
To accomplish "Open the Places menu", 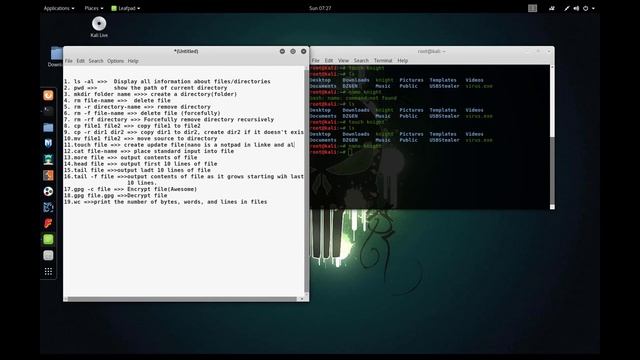I will [93, 8].
